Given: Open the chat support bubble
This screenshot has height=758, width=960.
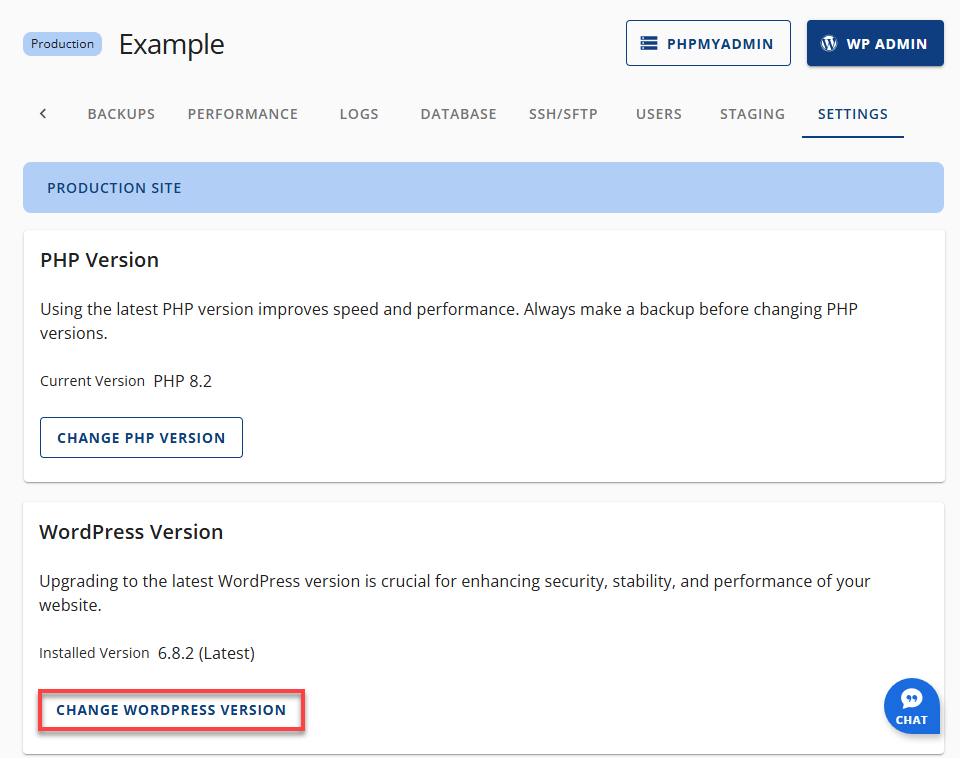Looking at the screenshot, I should point(911,706).
